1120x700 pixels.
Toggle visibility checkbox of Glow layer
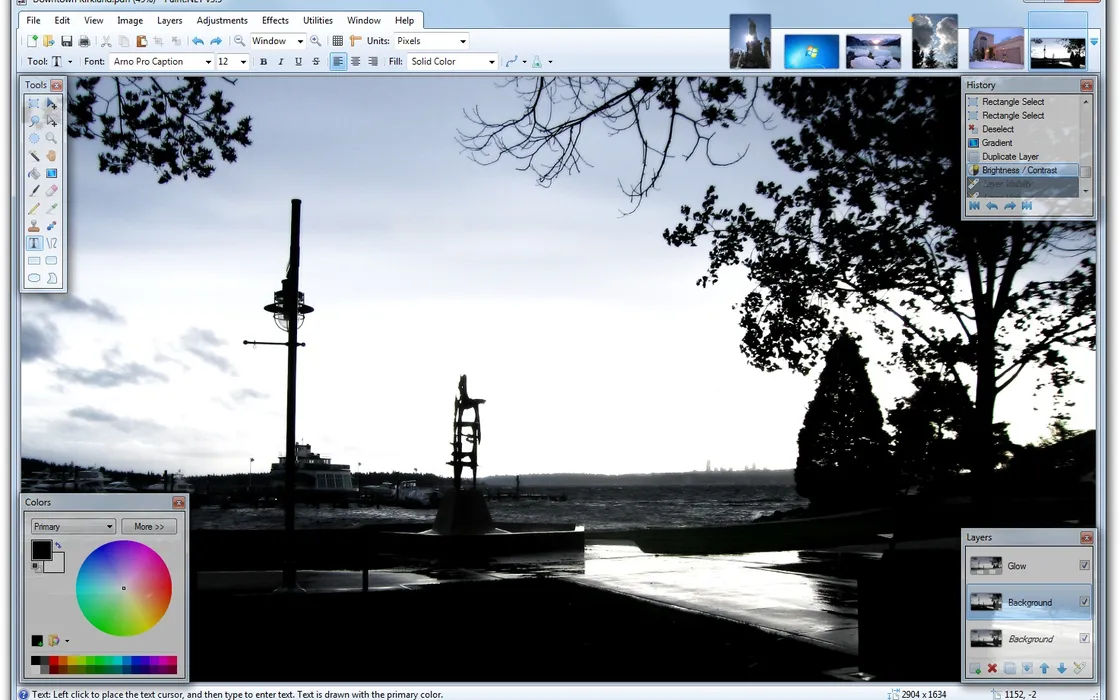pyautogui.click(x=1084, y=565)
